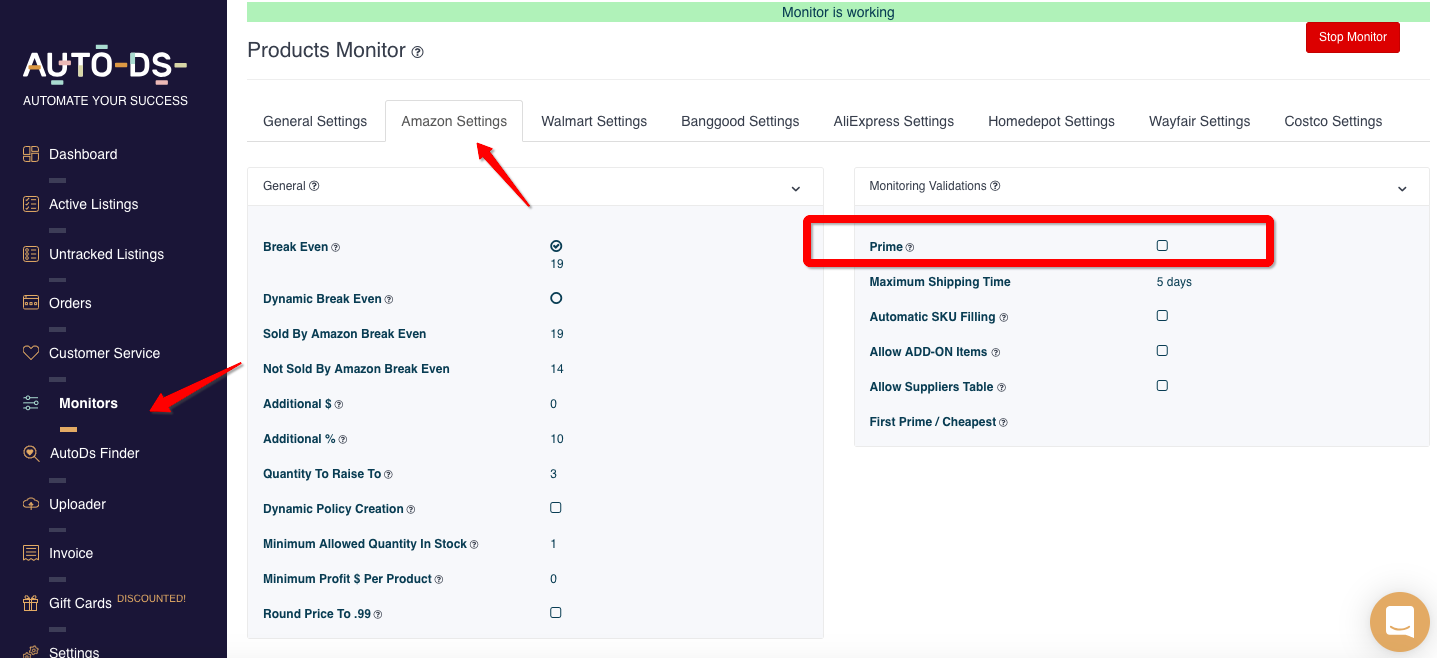Go to Active Listings

coord(94,204)
